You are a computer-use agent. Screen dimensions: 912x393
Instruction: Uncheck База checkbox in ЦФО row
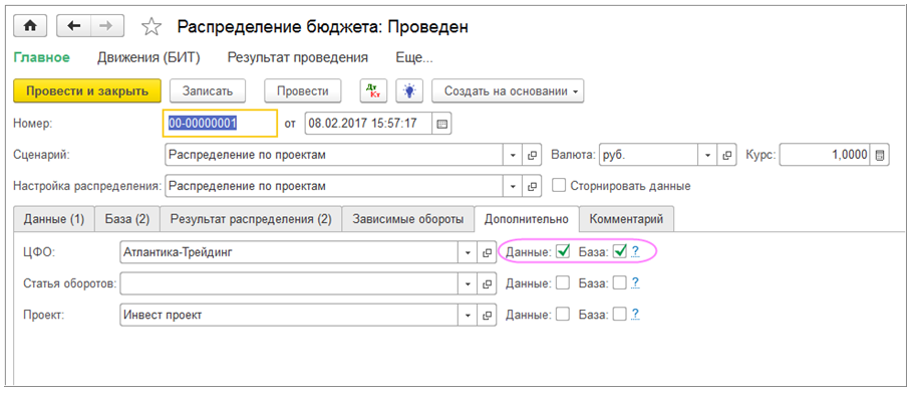tap(620, 252)
